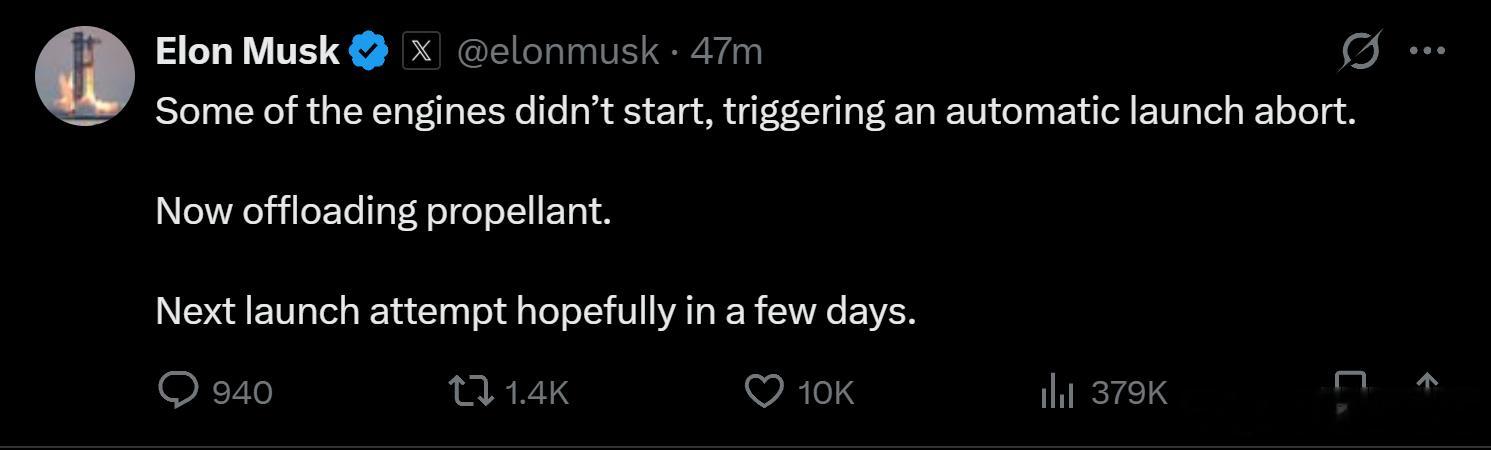1491x450 pixels.
Task: Bookmark the tweet with the bookmark icon
Action: point(1351,391)
